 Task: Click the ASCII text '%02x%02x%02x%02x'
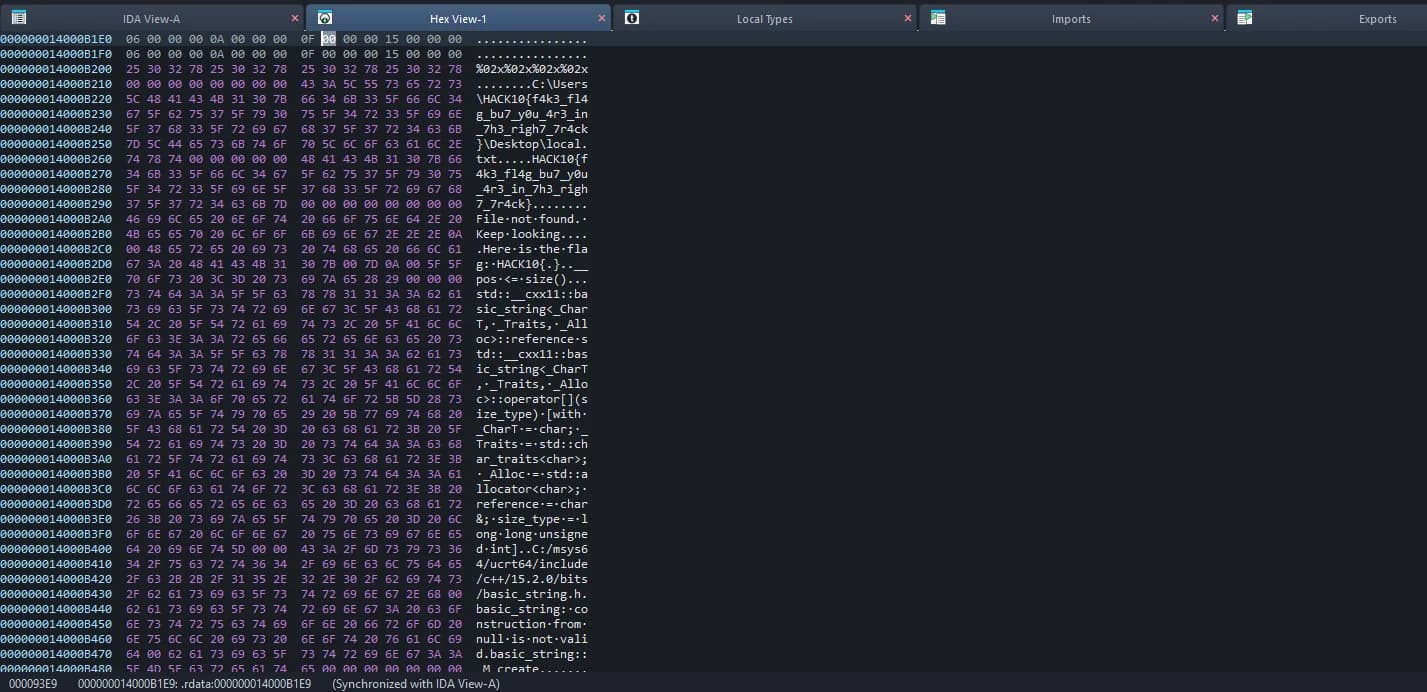(x=532, y=69)
